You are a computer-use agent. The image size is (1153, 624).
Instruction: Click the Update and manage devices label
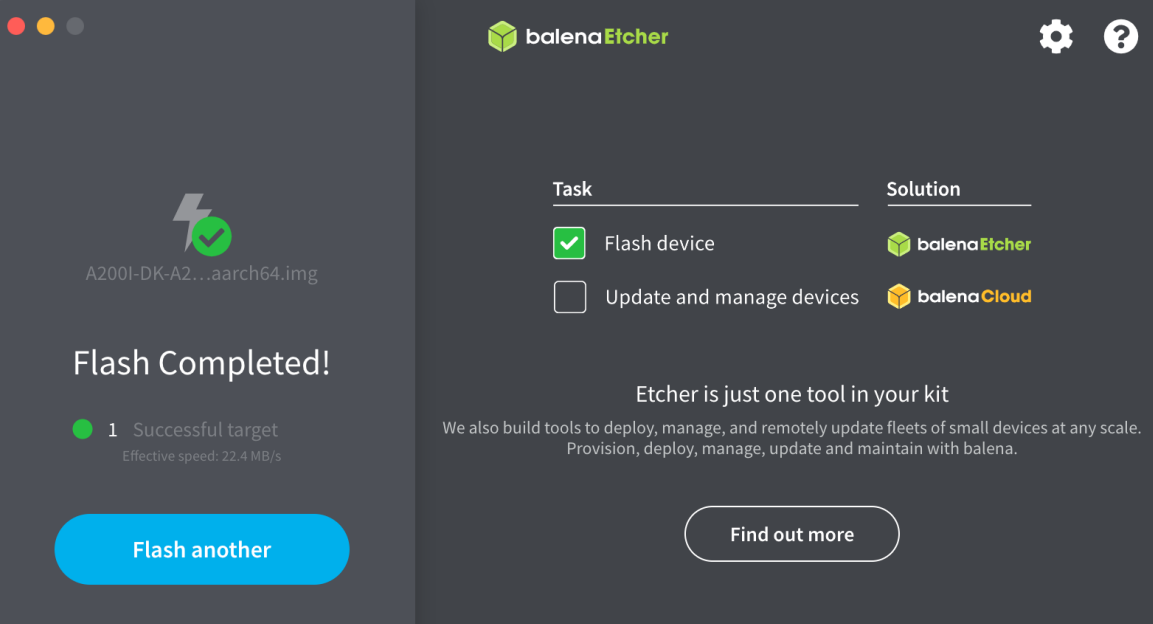coord(732,297)
